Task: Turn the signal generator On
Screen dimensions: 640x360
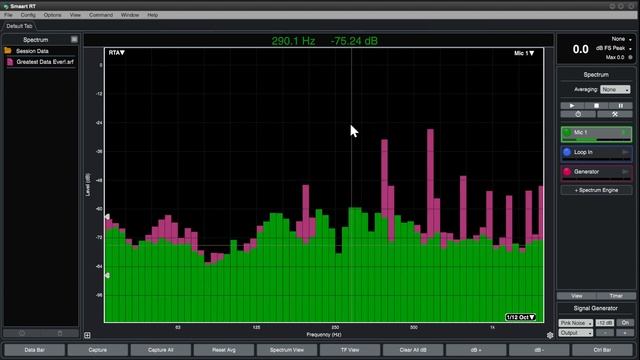Action: click(625, 323)
